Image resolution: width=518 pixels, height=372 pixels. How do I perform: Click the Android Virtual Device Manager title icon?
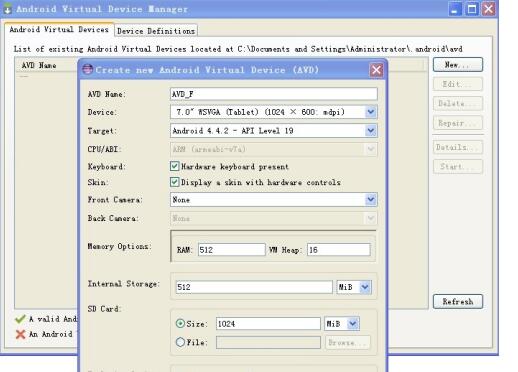(x=7, y=9)
